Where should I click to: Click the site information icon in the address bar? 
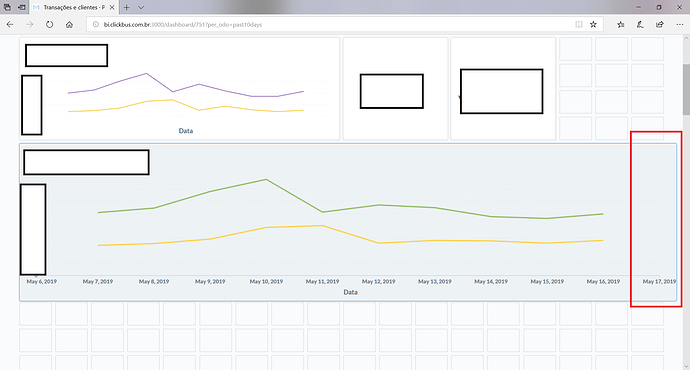95,25
